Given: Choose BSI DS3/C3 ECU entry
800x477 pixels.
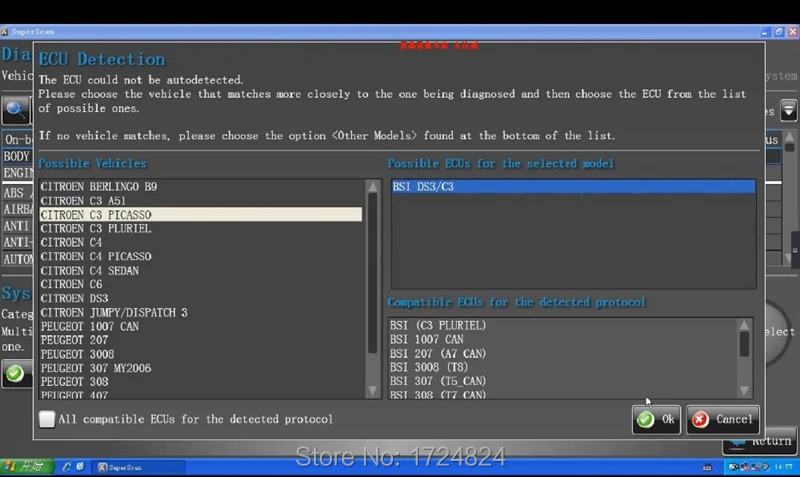Looking at the screenshot, I should coord(573,187).
